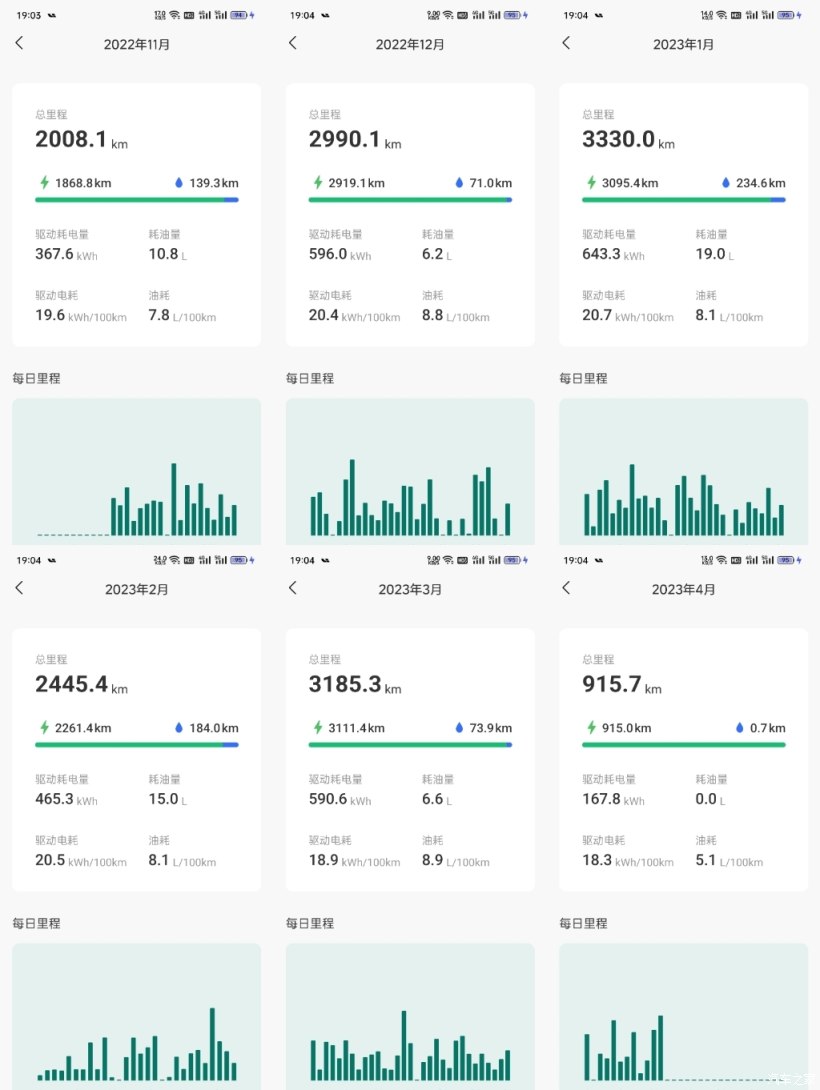Tap 367.6 kWh drive energy value
Viewport: 820px width, 1090px height.
(x=67, y=254)
